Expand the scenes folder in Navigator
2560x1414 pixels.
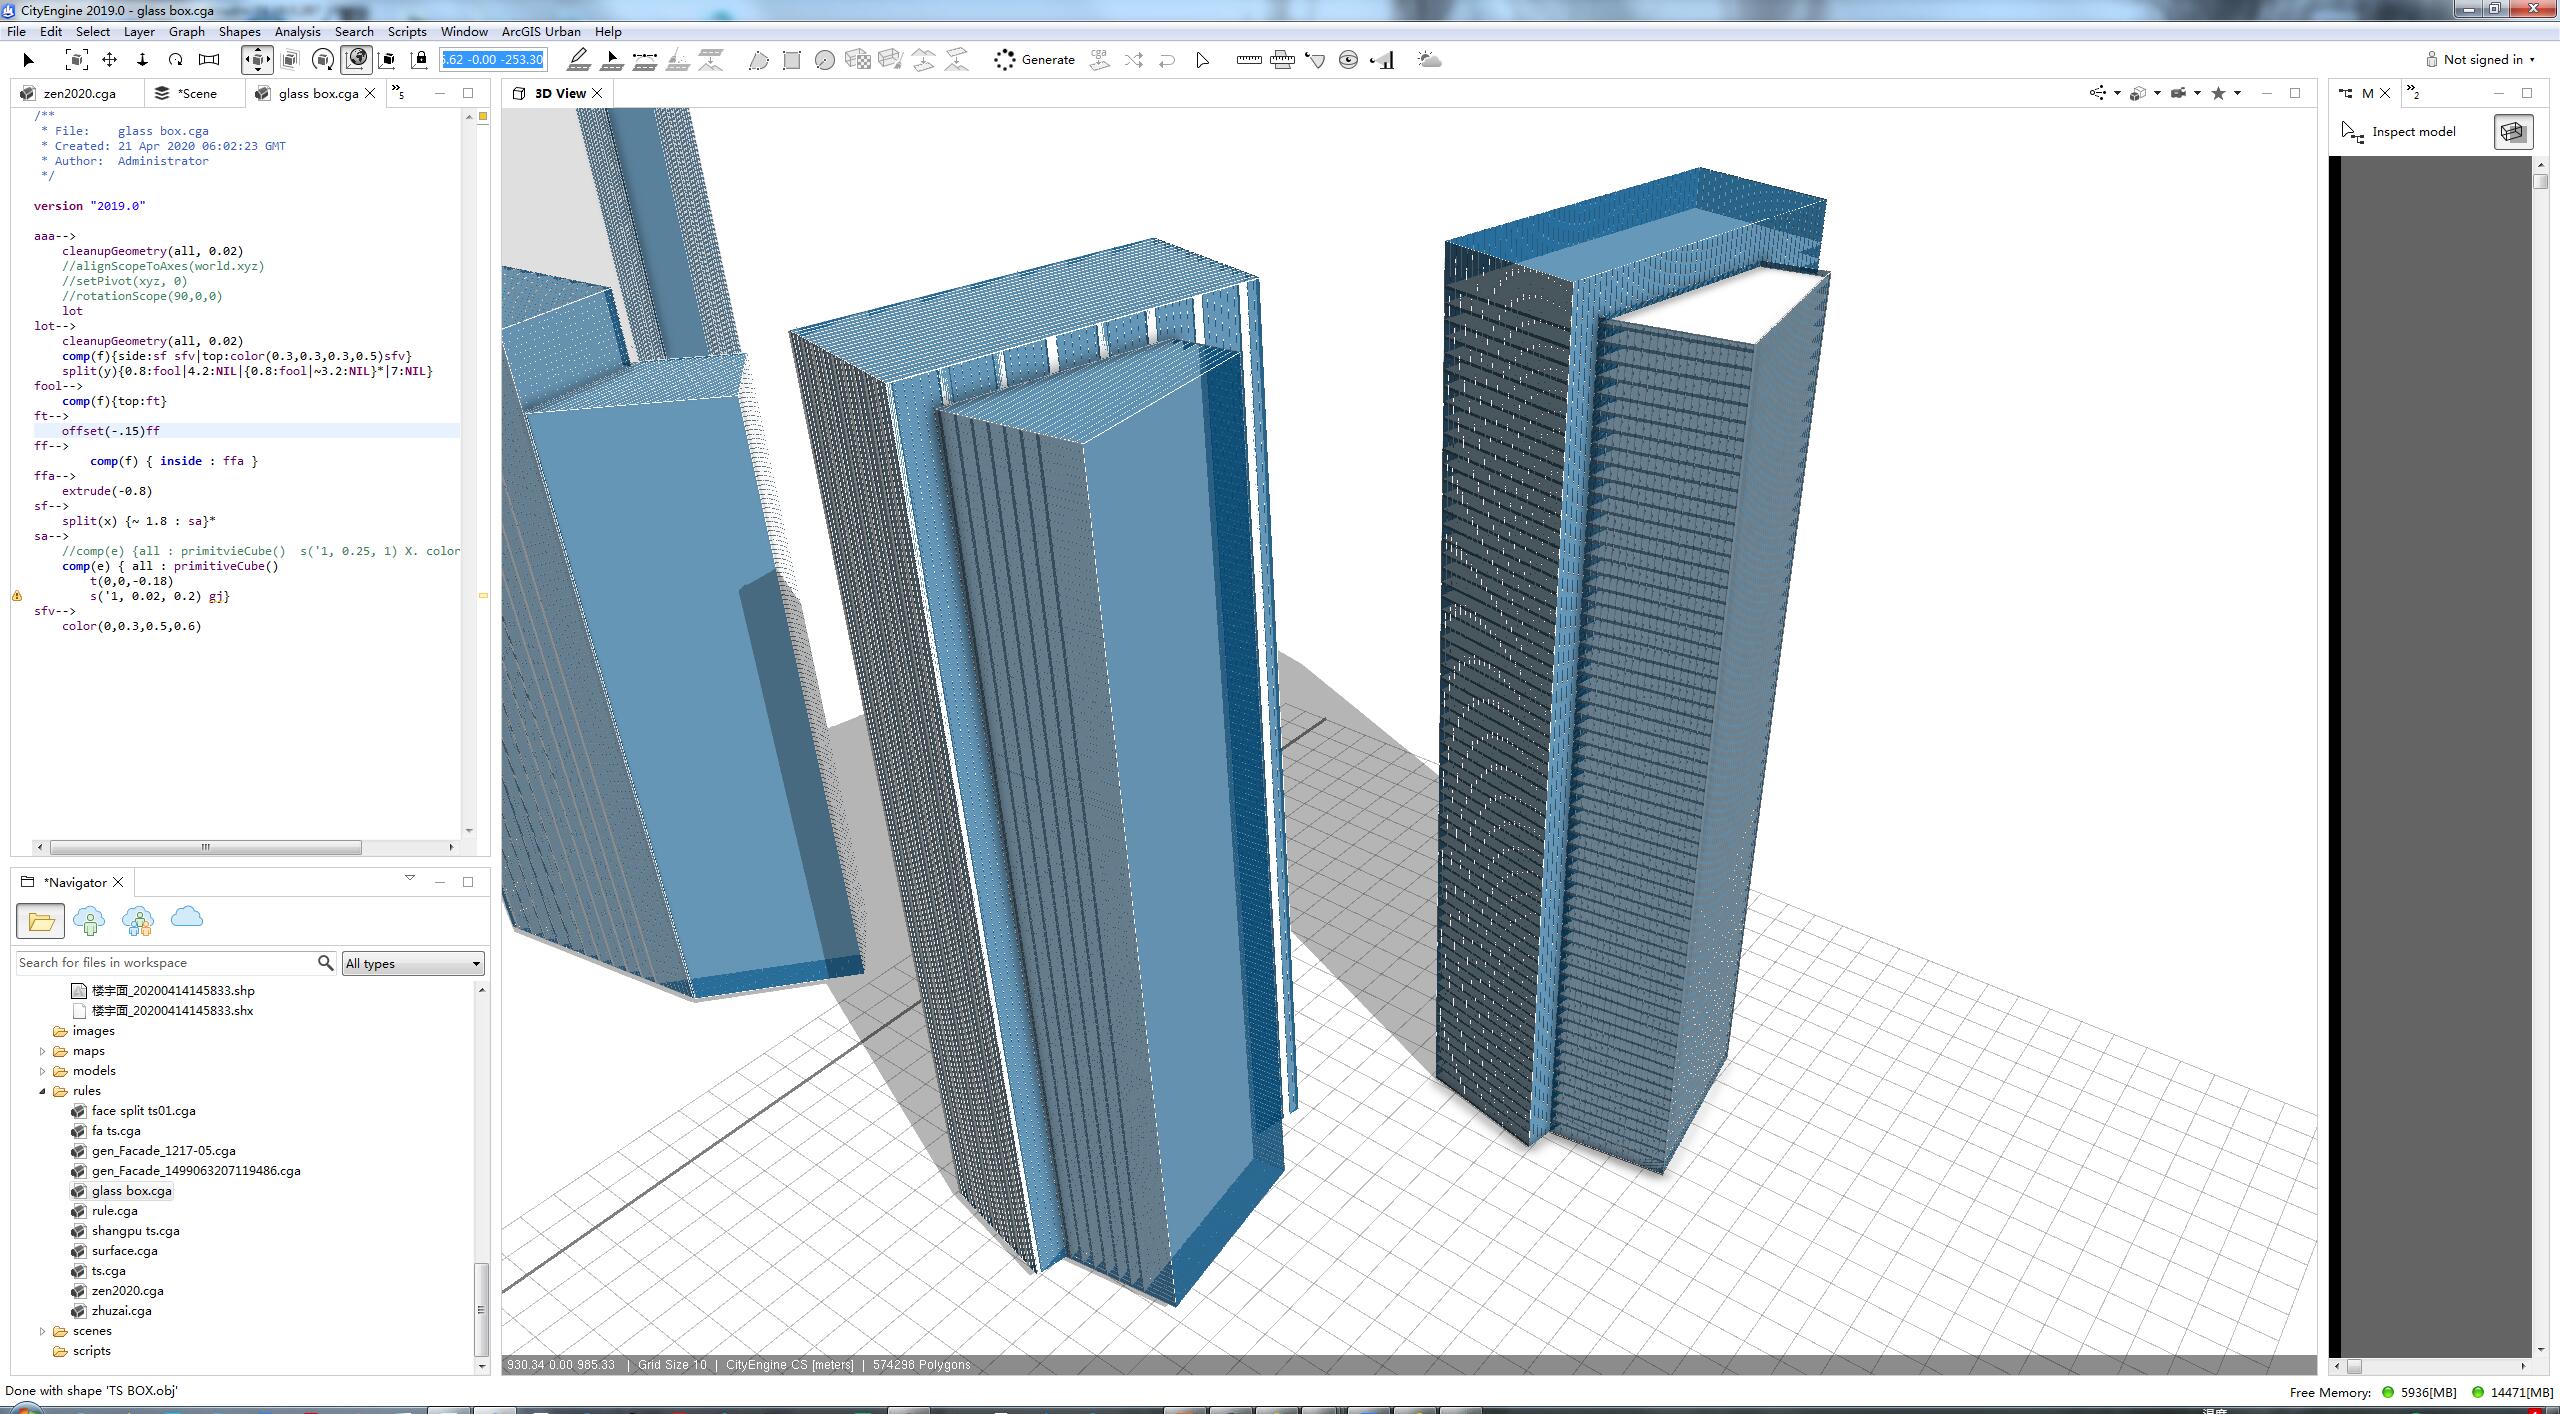point(42,1331)
